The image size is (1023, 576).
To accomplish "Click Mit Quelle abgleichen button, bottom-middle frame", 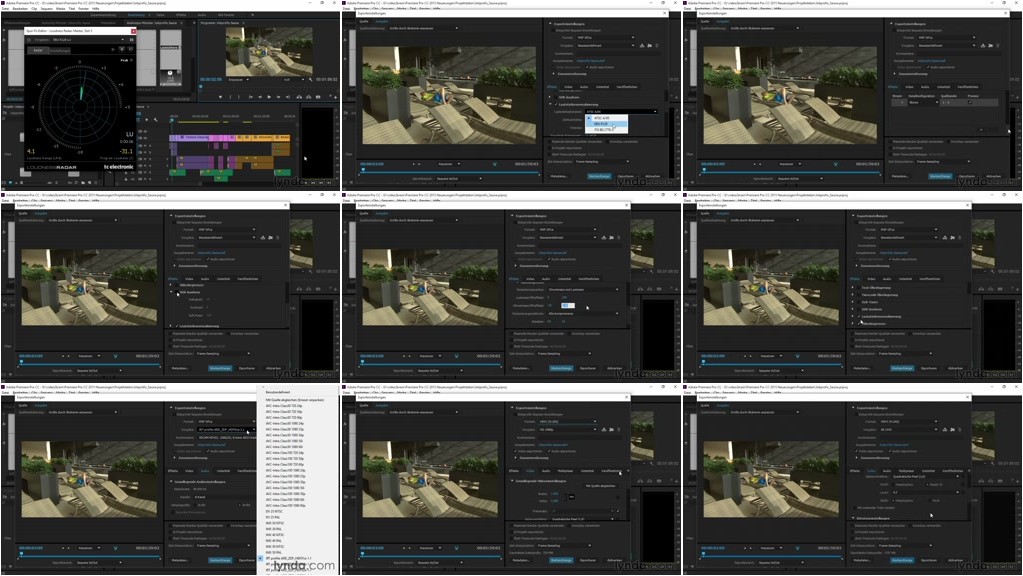I will [600, 486].
